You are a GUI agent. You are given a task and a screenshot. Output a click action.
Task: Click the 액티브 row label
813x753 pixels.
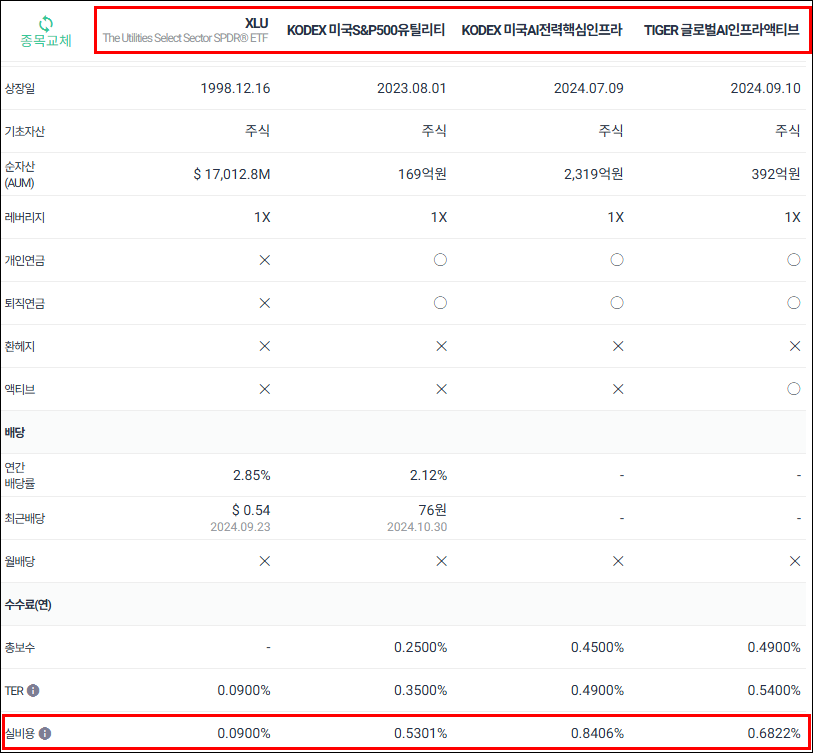pos(20,390)
